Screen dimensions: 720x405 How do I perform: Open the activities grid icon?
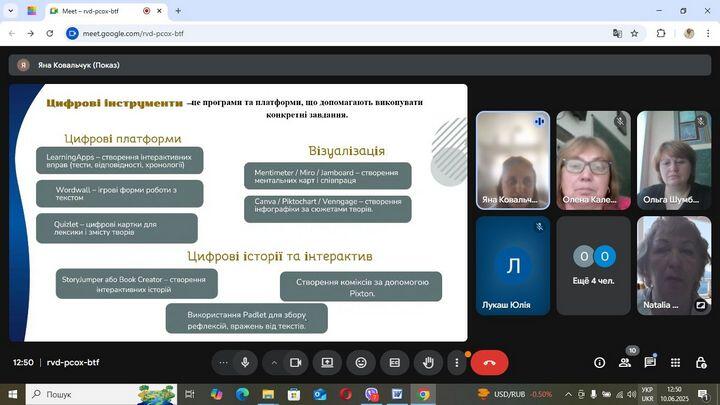675,363
